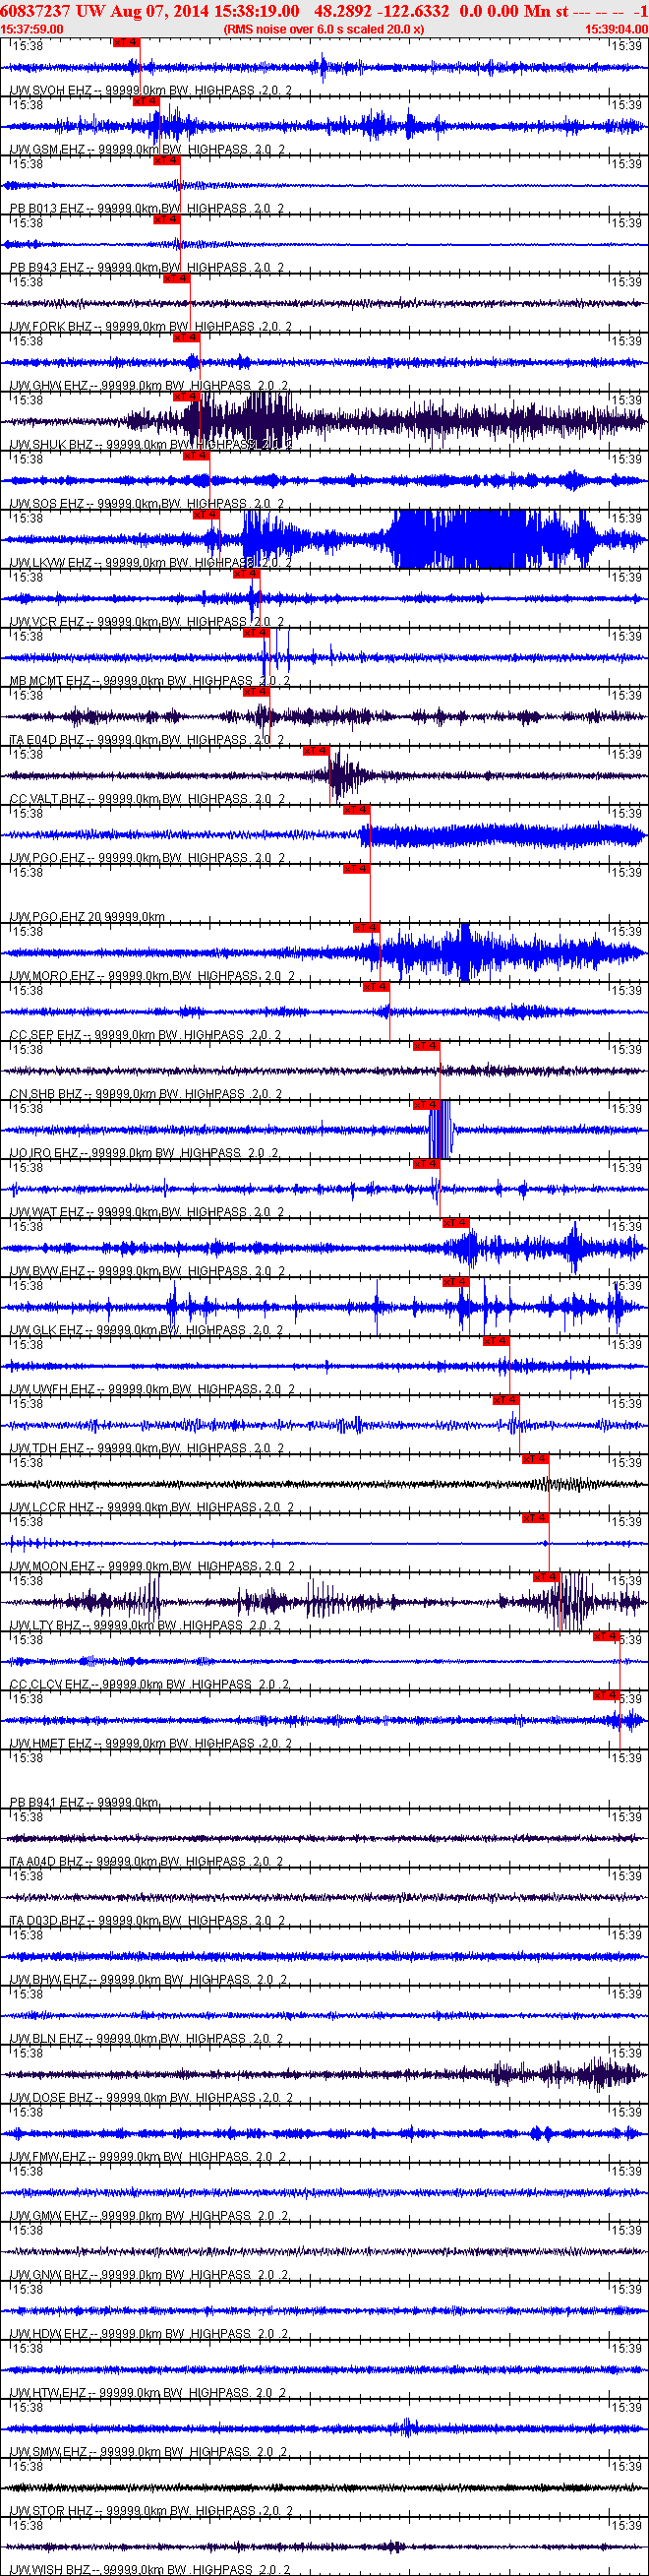Click the pick flag on the UO.IRO trace

[x=426, y=1105]
